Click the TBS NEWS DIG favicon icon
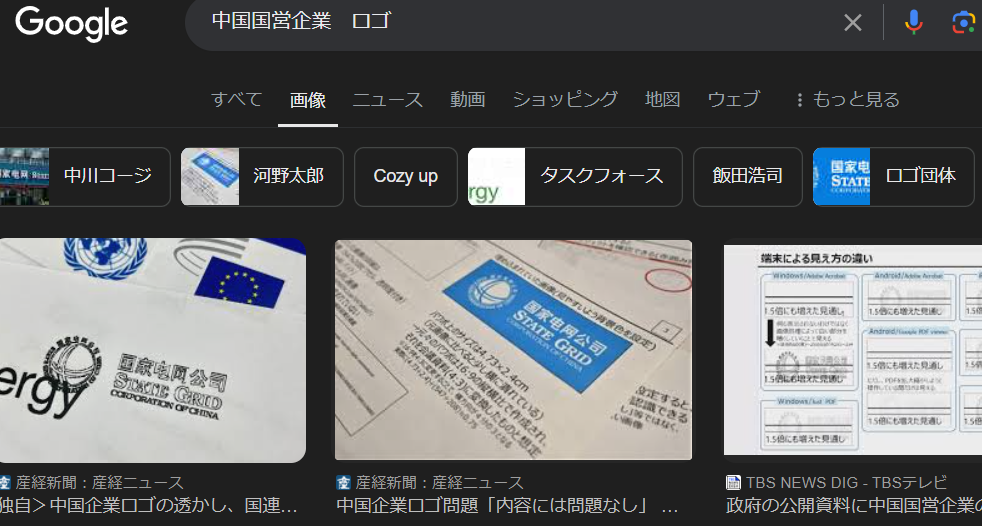982x526 pixels. pyautogui.click(x=733, y=483)
